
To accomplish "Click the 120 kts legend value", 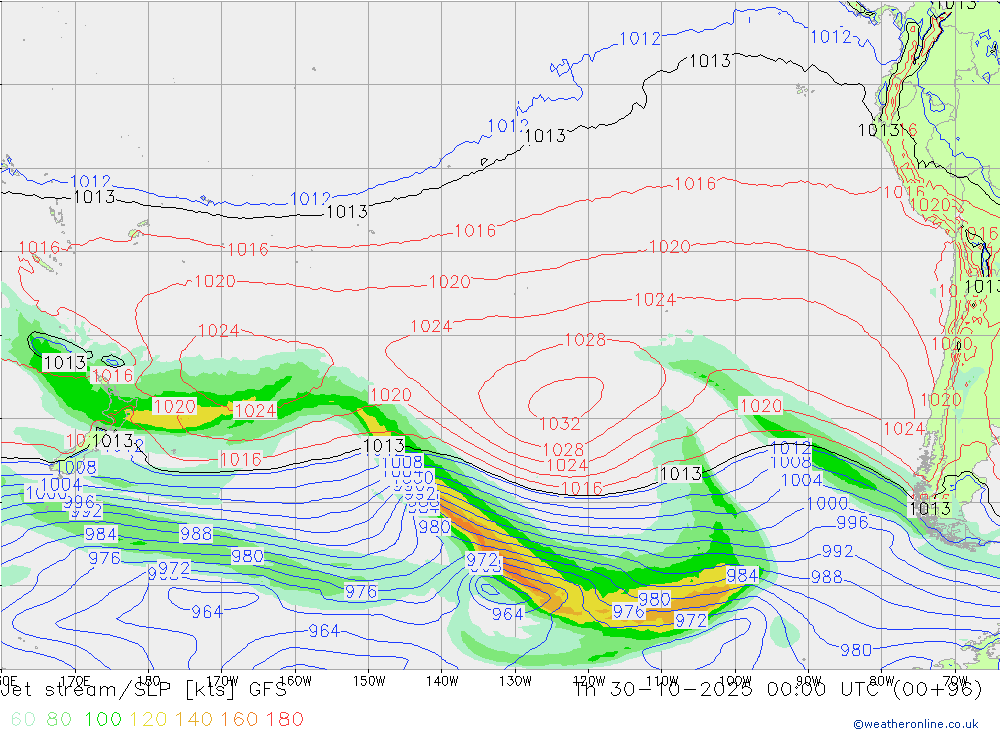I will (148, 719).
